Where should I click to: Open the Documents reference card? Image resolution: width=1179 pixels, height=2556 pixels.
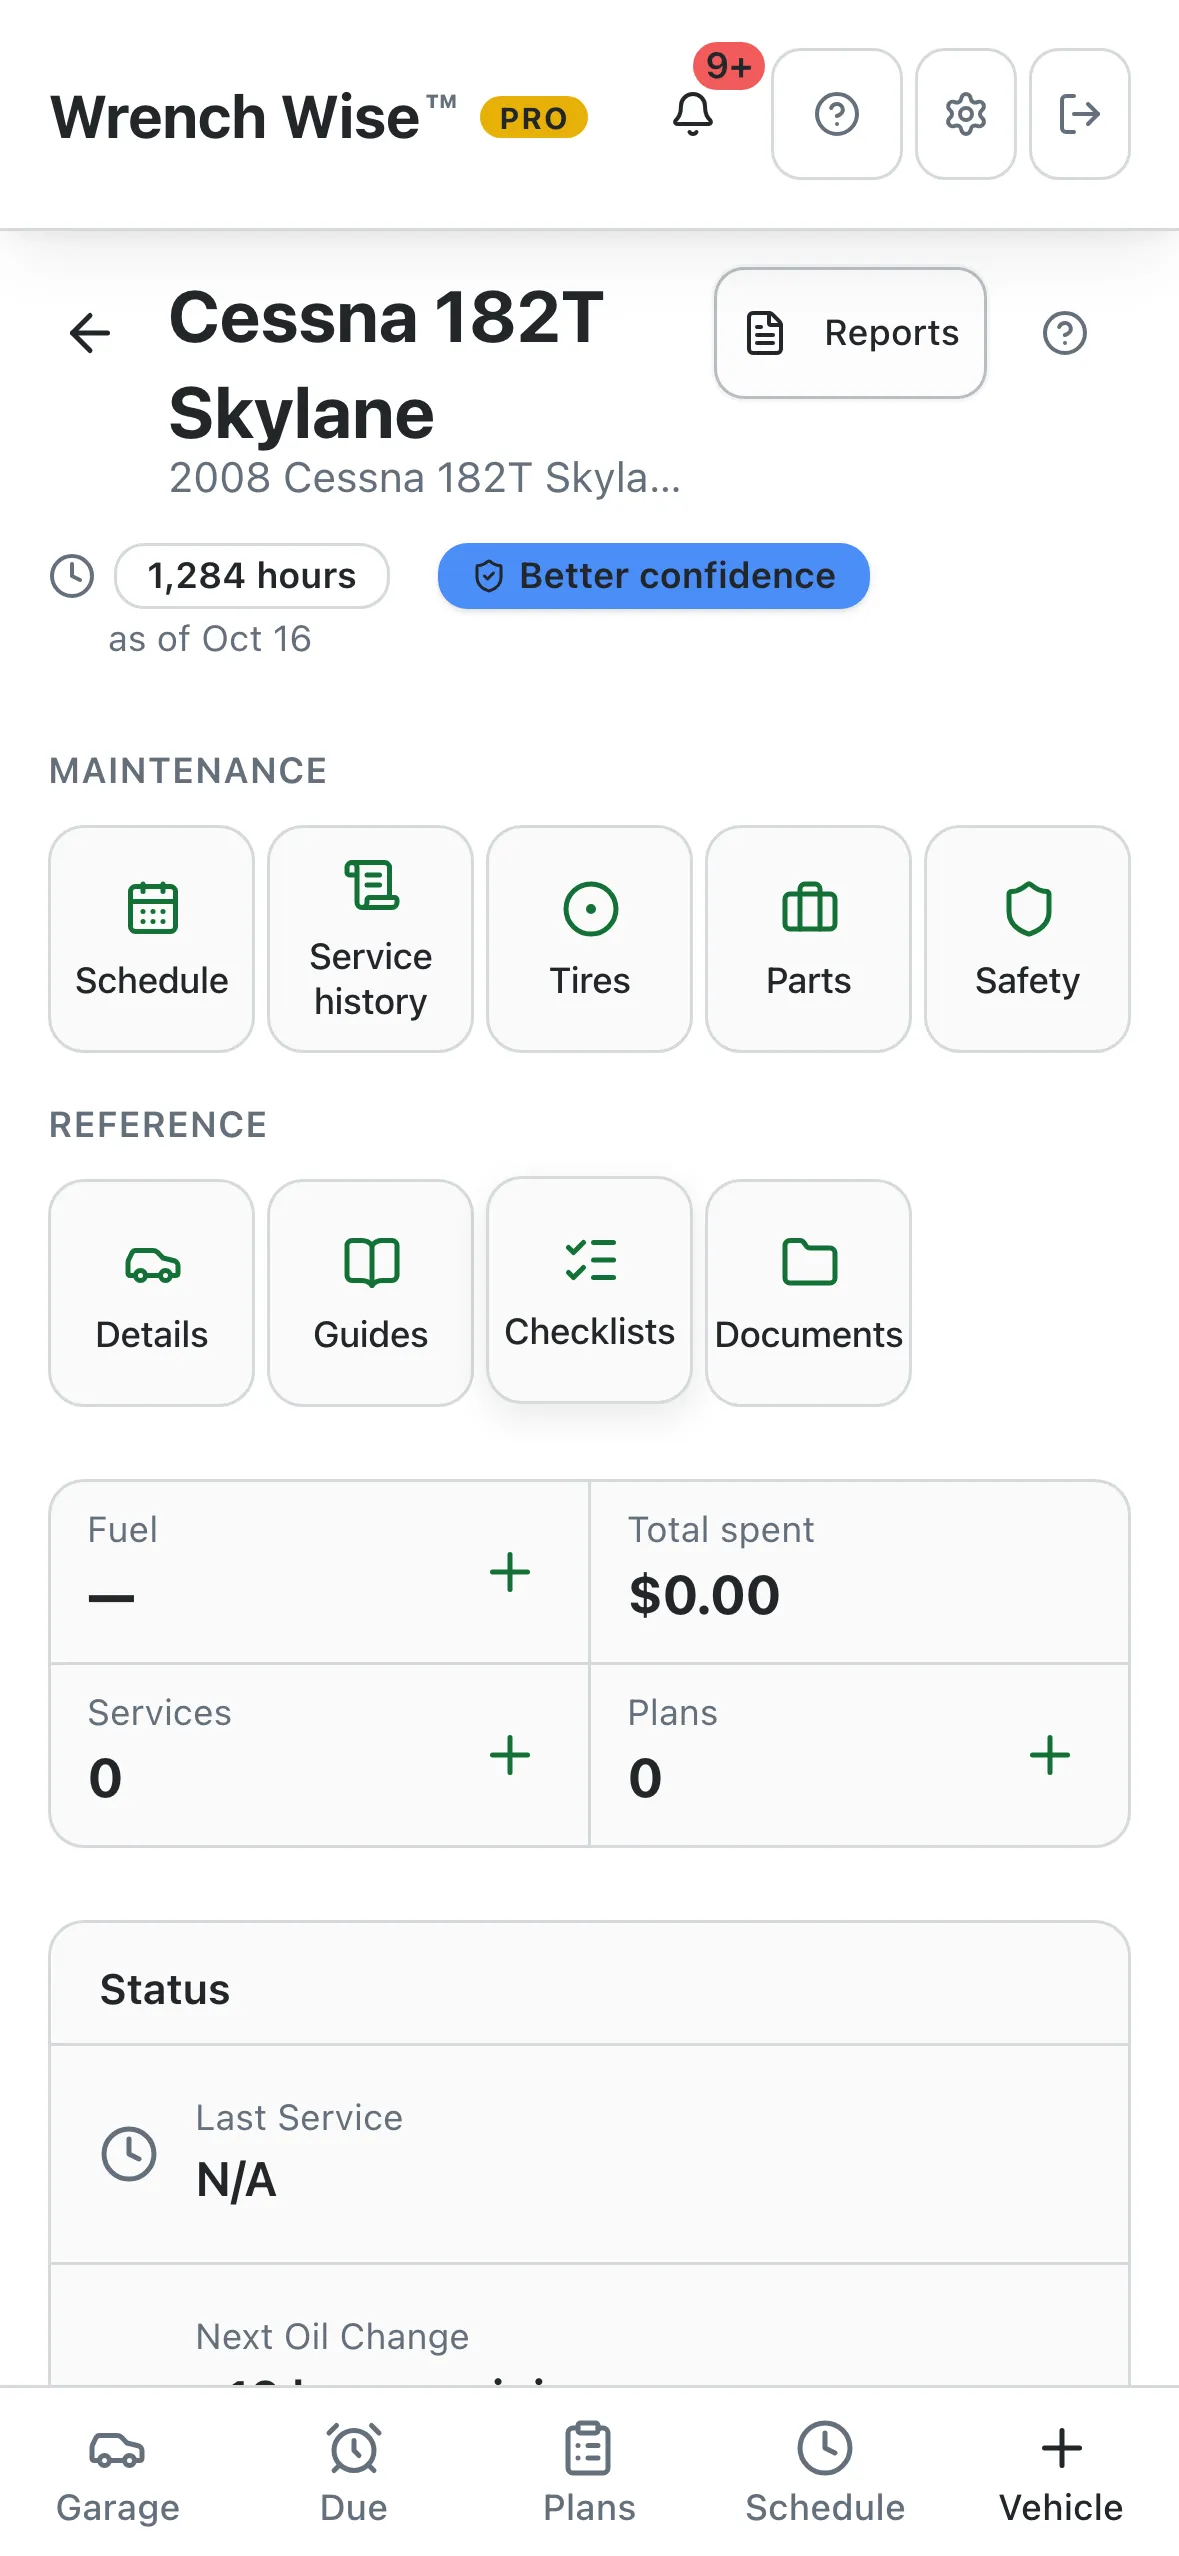(x=809, y=1293)
